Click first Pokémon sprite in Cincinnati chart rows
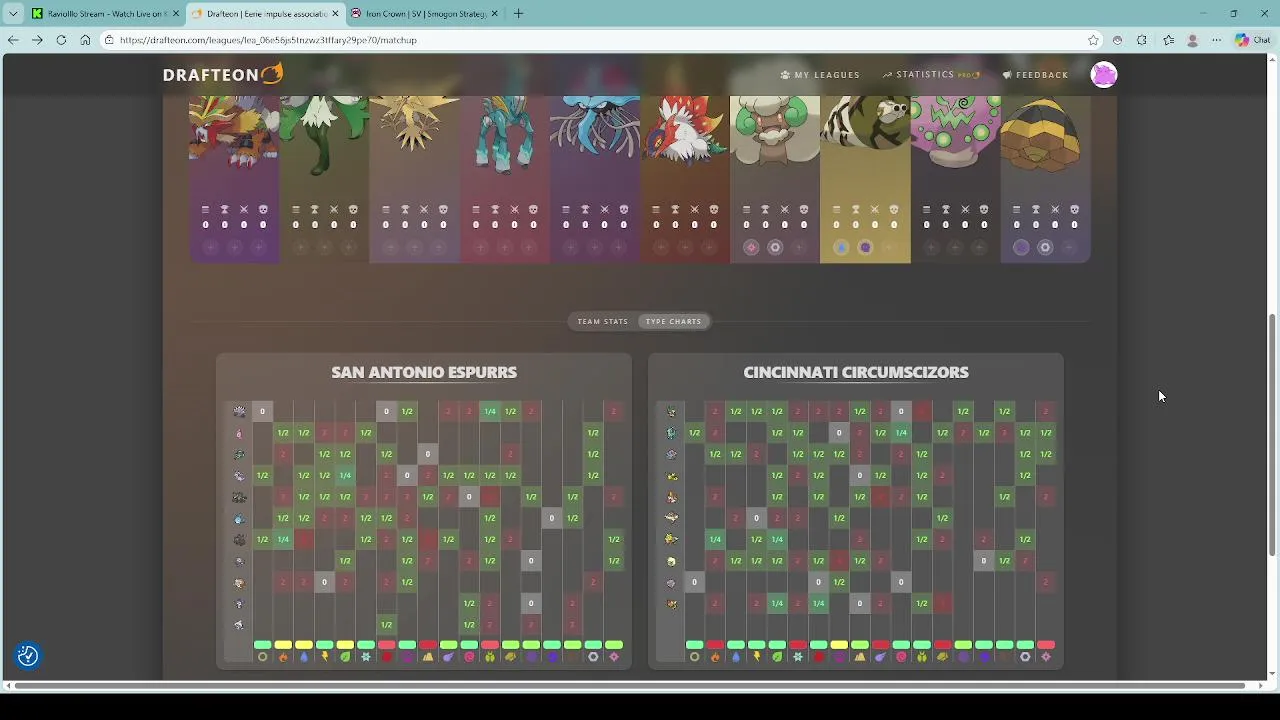Screen dimensions: 1280x720 (671, 411)
